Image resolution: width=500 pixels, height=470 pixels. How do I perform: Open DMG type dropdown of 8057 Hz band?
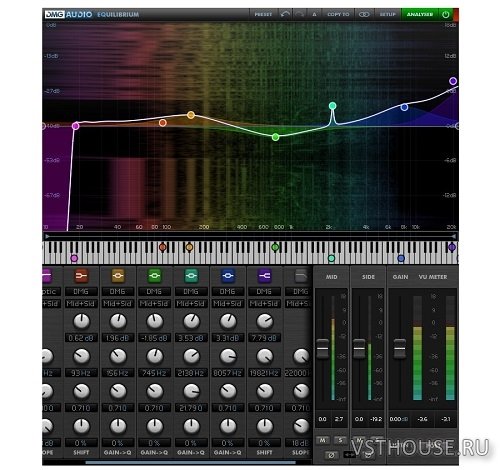coord(228,292)
